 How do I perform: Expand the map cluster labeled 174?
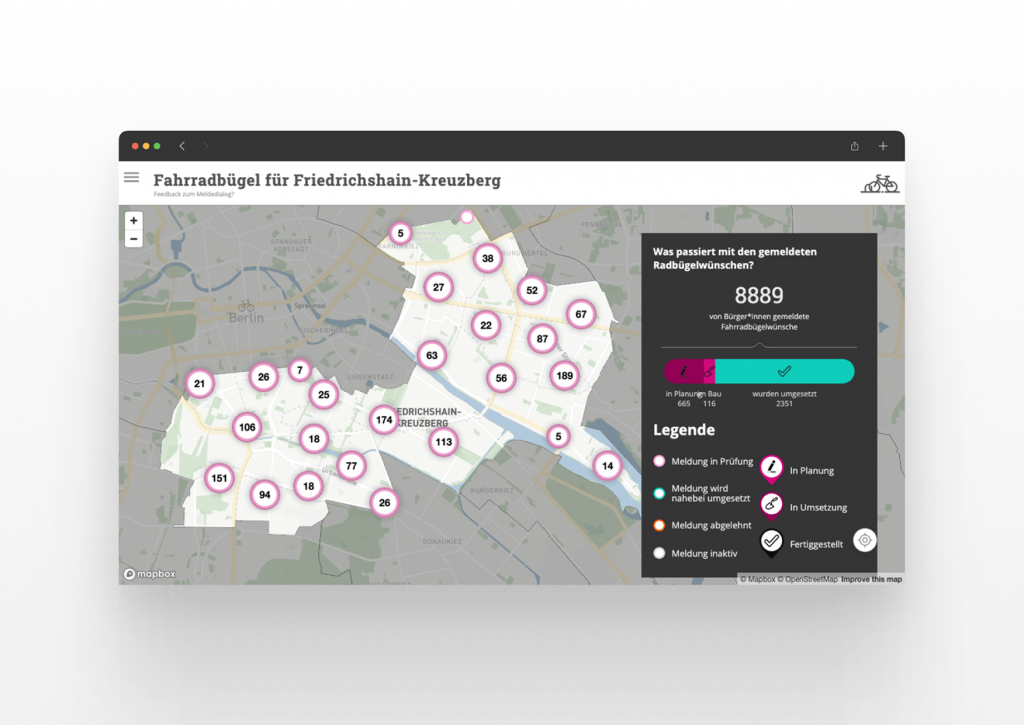pos(384,420)
